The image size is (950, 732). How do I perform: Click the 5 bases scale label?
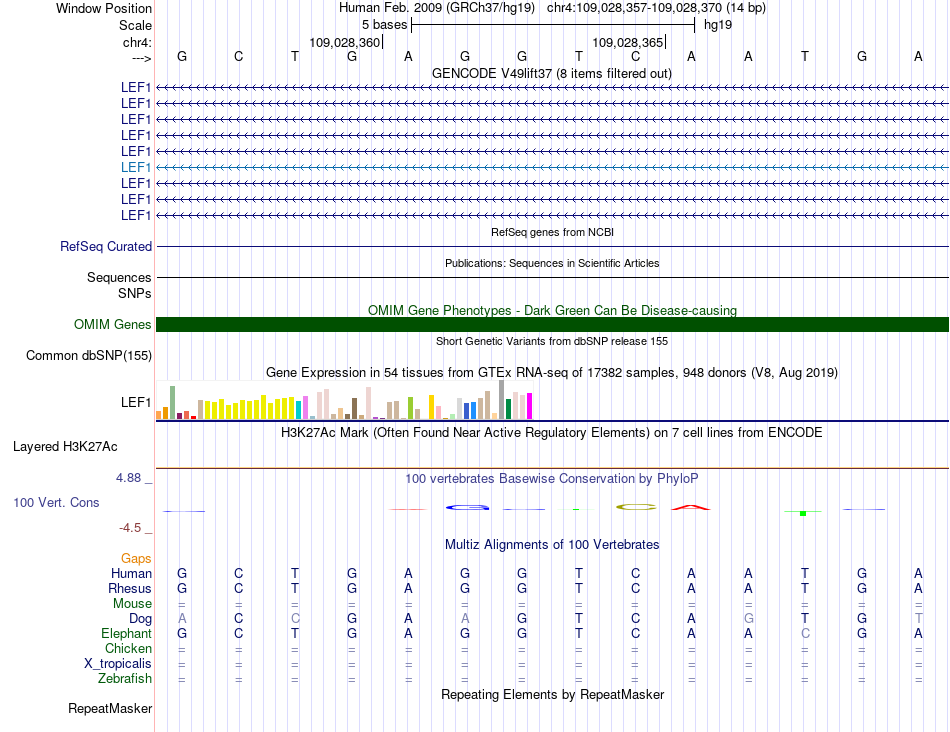pos(384,25)
